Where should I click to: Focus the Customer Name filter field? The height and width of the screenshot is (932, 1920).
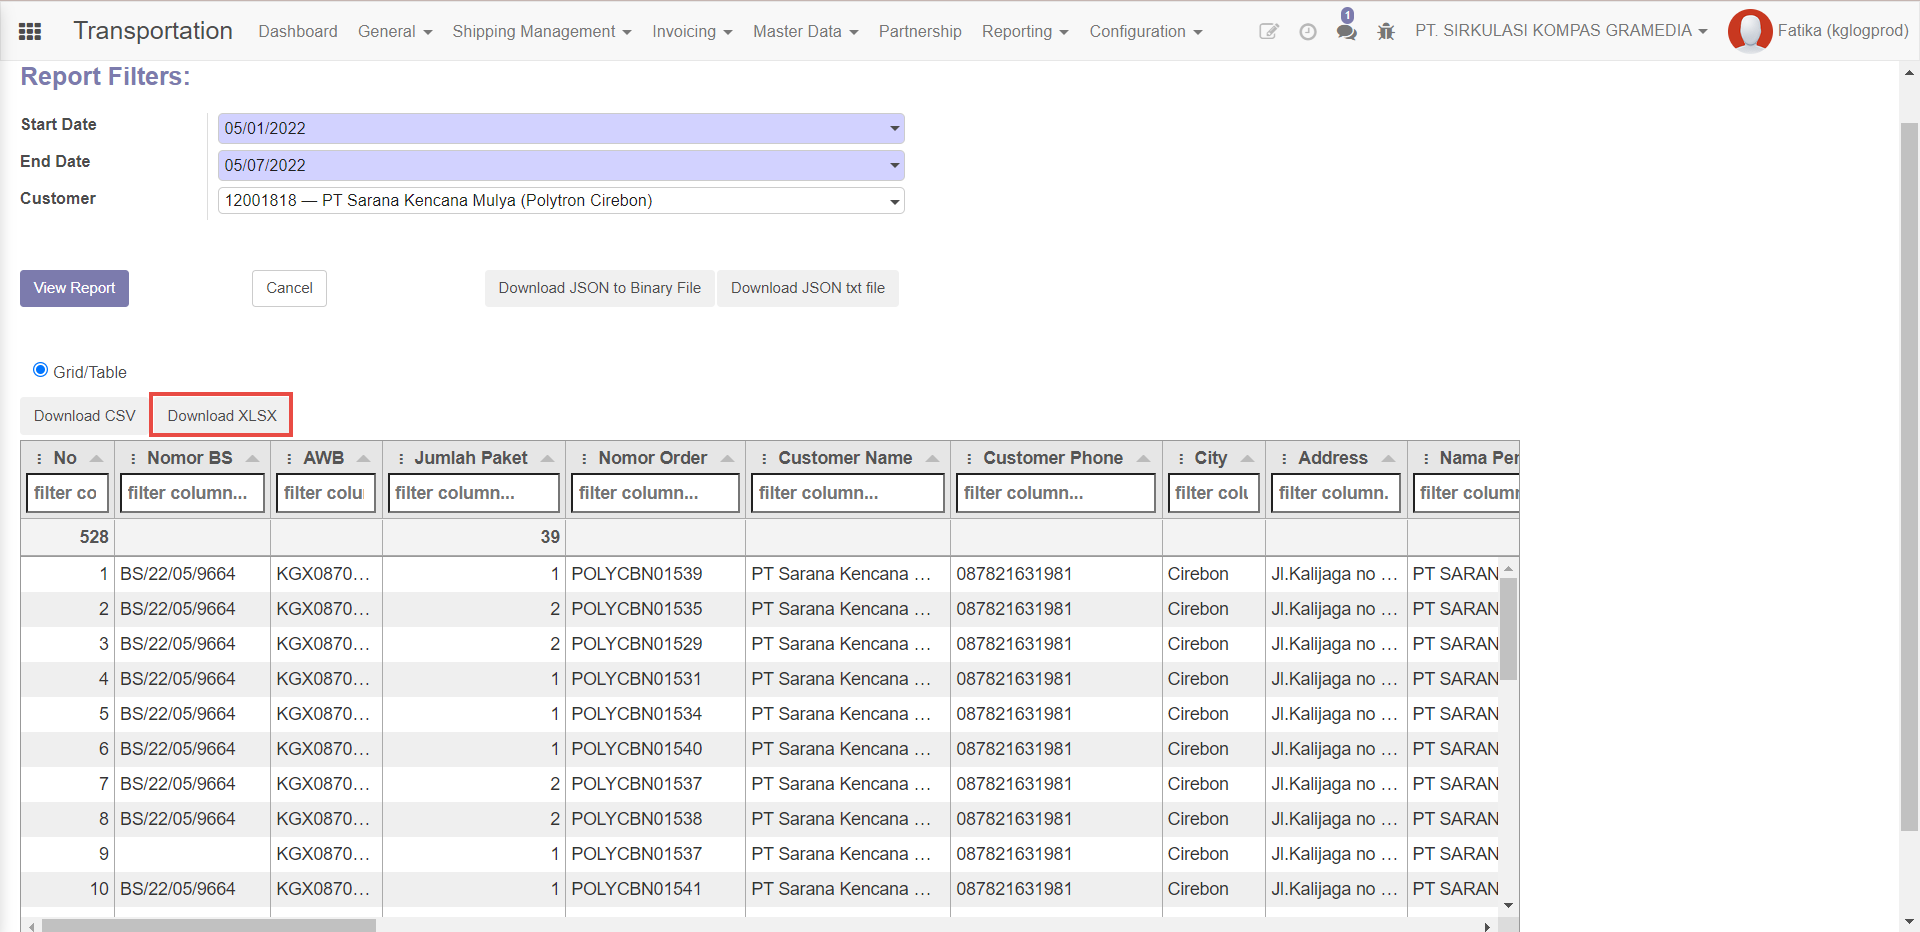[x=848, y=493]
